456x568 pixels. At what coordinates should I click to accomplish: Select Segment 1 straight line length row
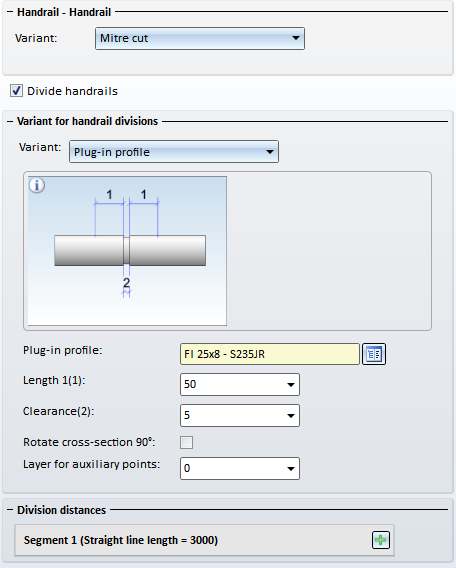[x=204, y=540]
